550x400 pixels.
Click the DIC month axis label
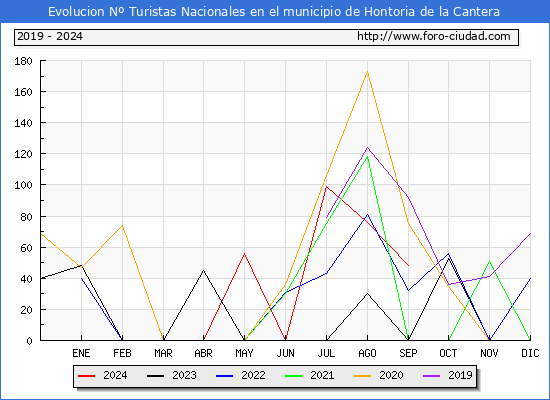530,353
